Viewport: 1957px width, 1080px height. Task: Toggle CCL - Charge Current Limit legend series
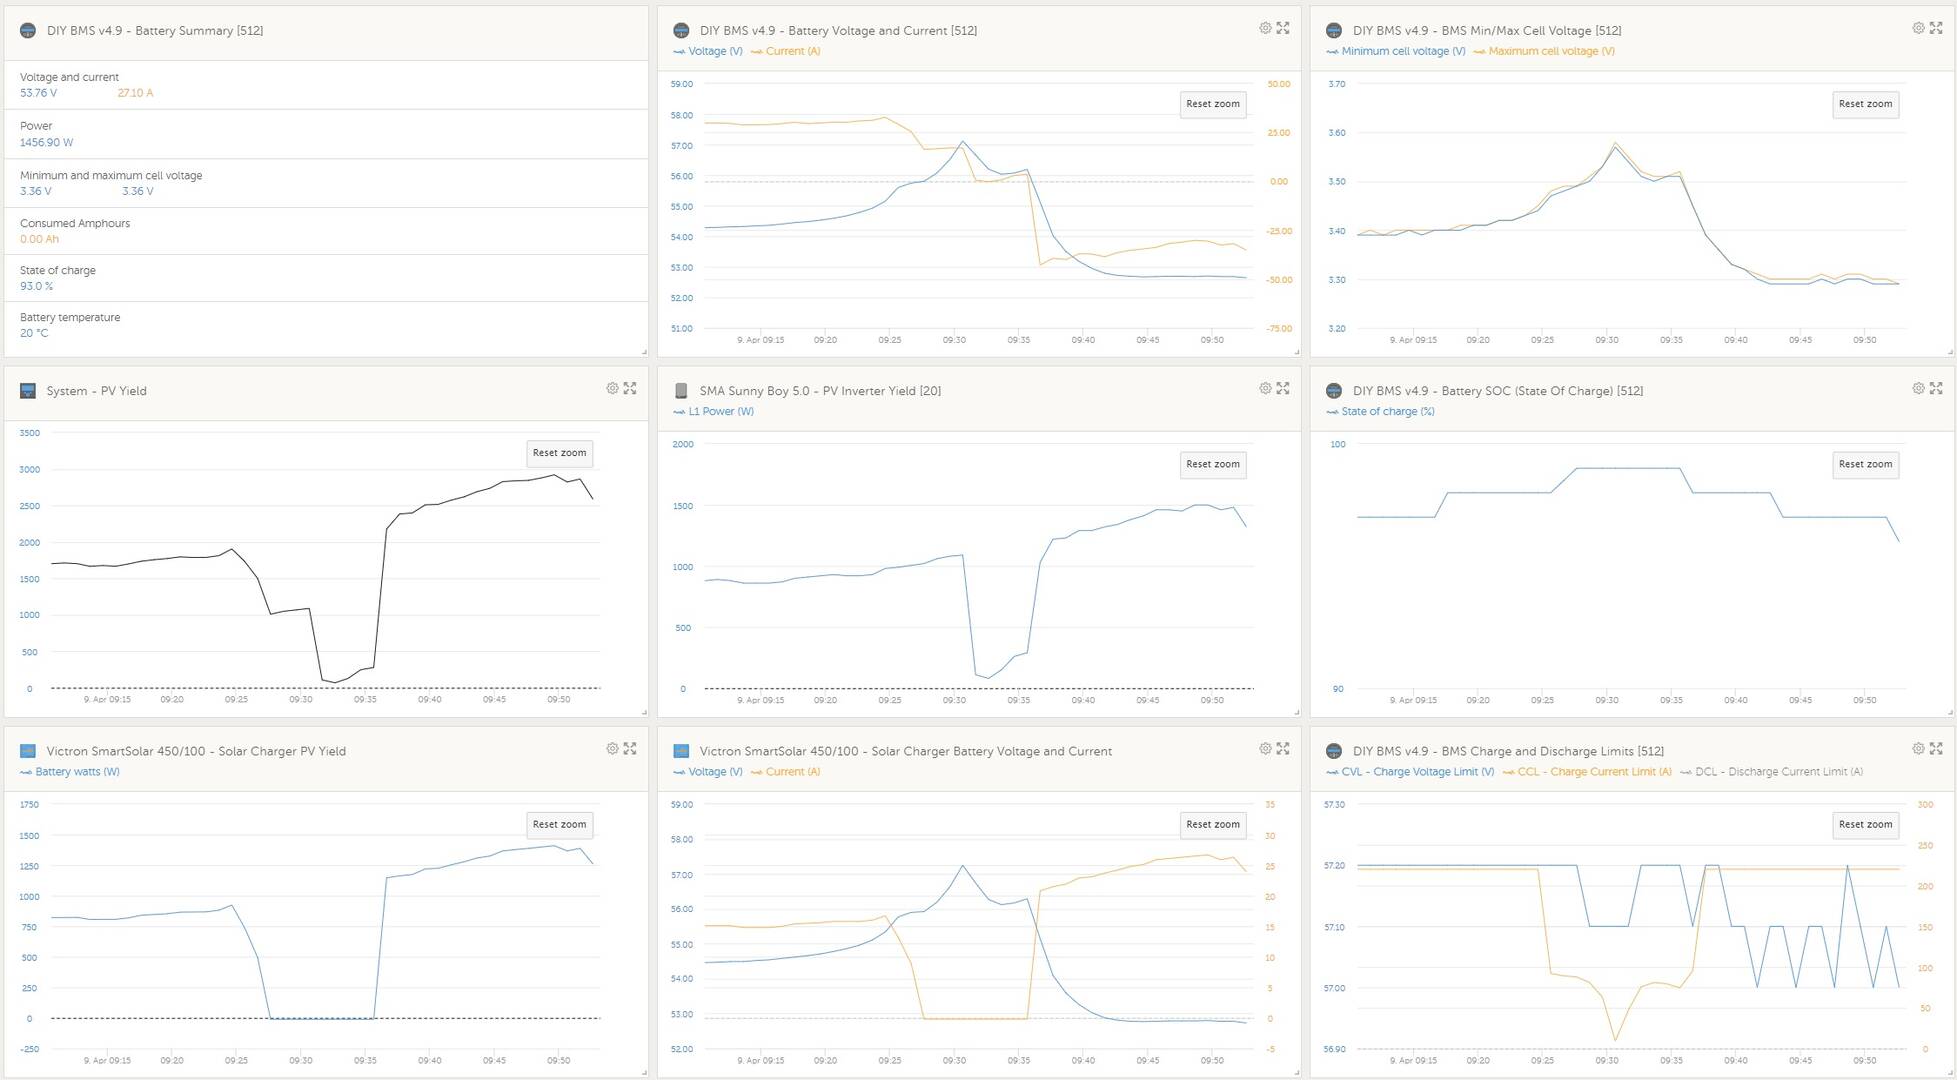click(x=1587, y=772)
